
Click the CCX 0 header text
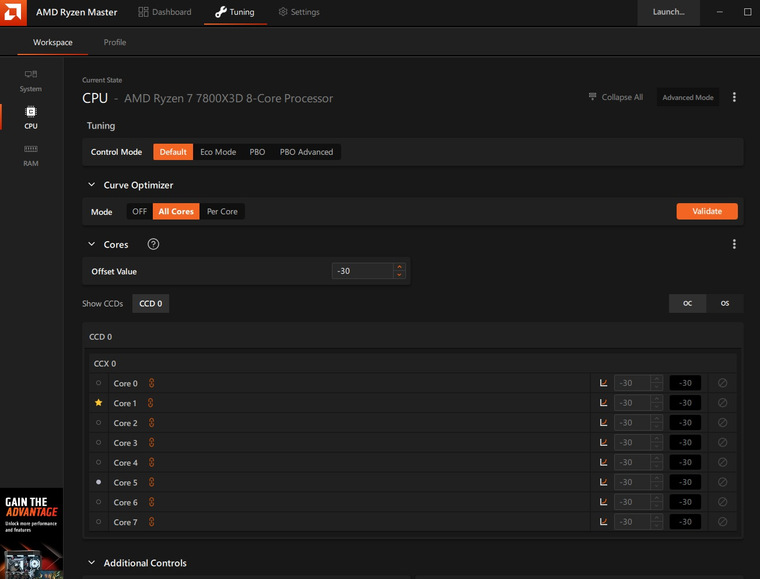point(105,363)
